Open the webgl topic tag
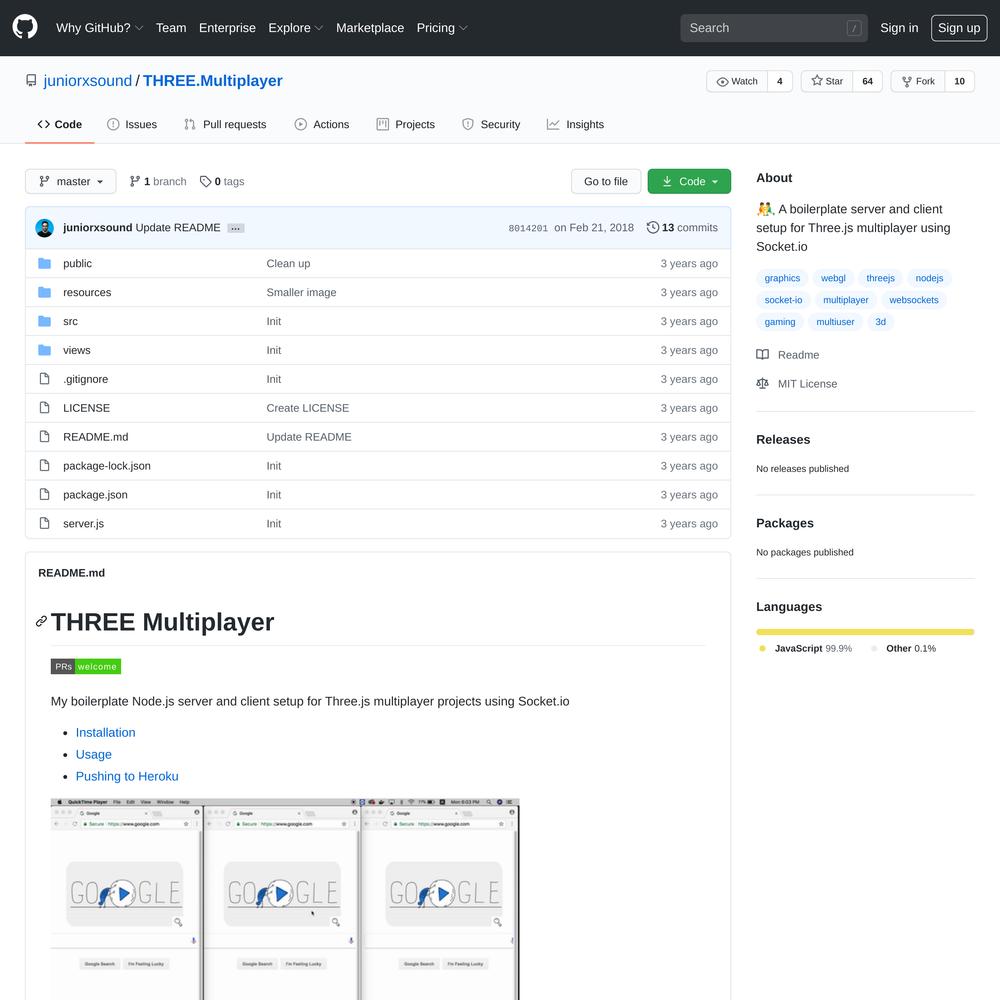The height and width of the screenshot is (1000, 1000). coord(833,278)
